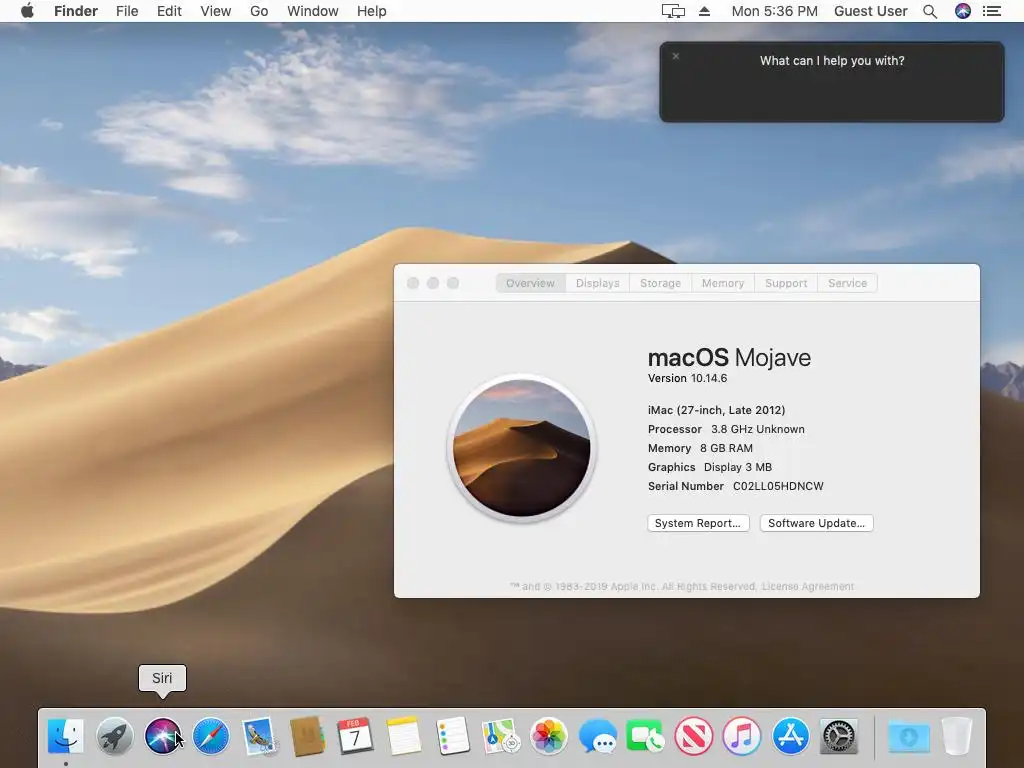Click the System Report... button
Image resolution: width=1024 pixels, height=768 pixels.
point(698,523)
